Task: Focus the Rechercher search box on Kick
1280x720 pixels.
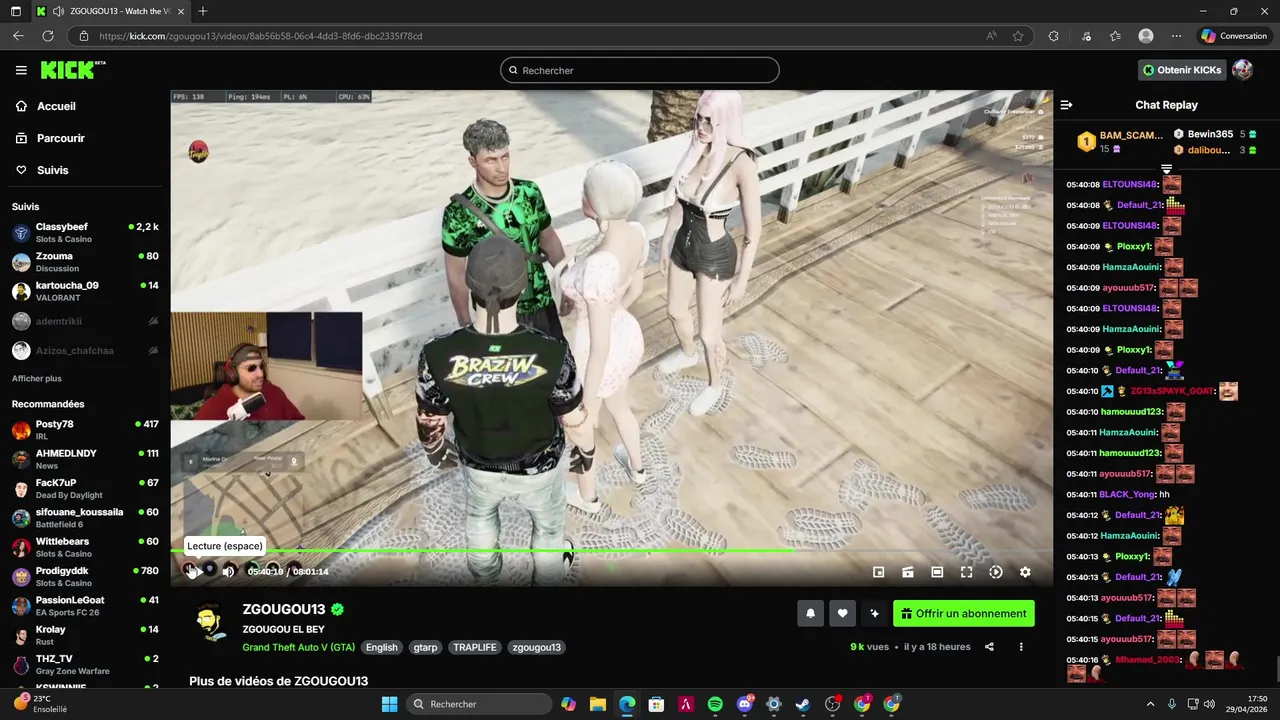Action: tap(640, 70)
